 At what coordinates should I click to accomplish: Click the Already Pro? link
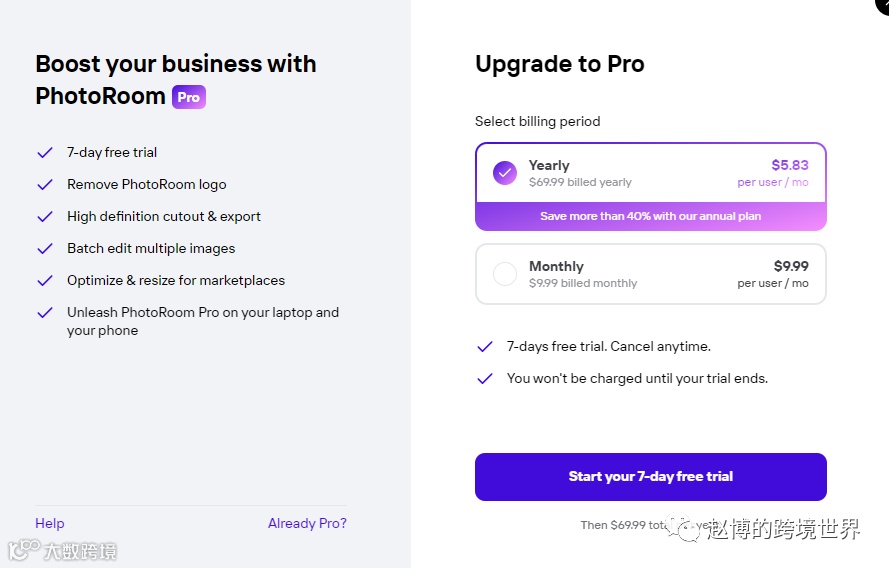(307, 523)
